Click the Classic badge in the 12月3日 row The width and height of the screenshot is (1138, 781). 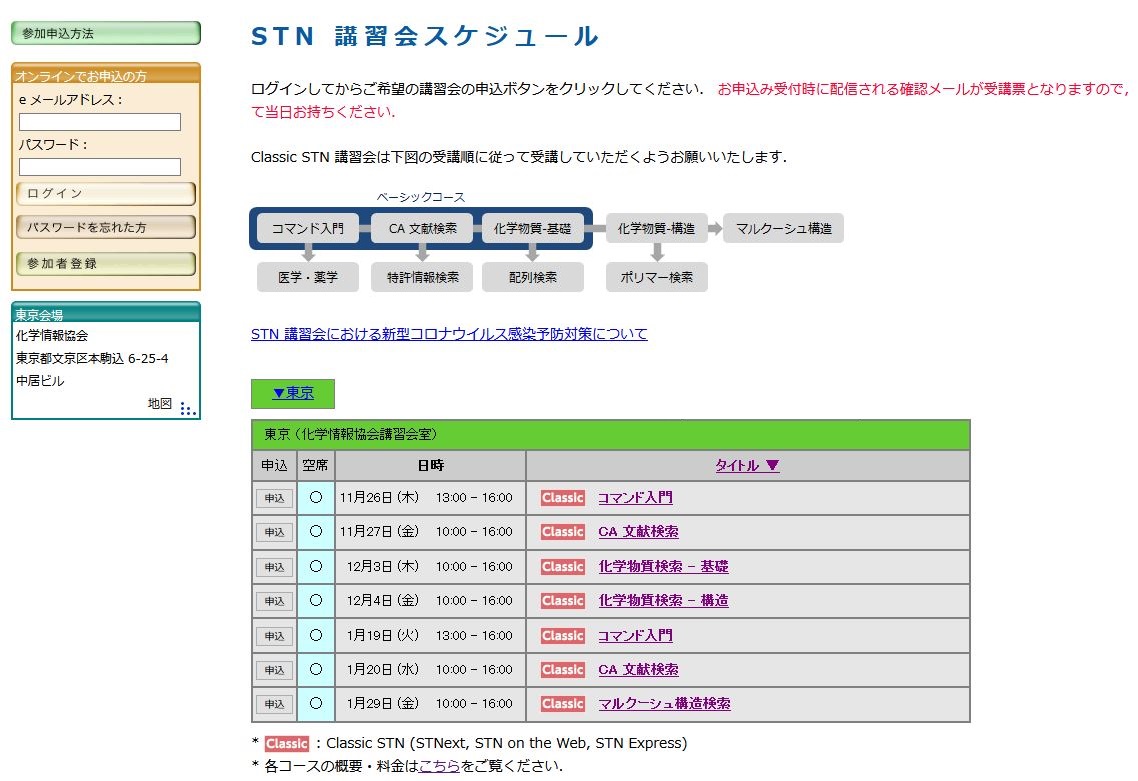[562, 567]
